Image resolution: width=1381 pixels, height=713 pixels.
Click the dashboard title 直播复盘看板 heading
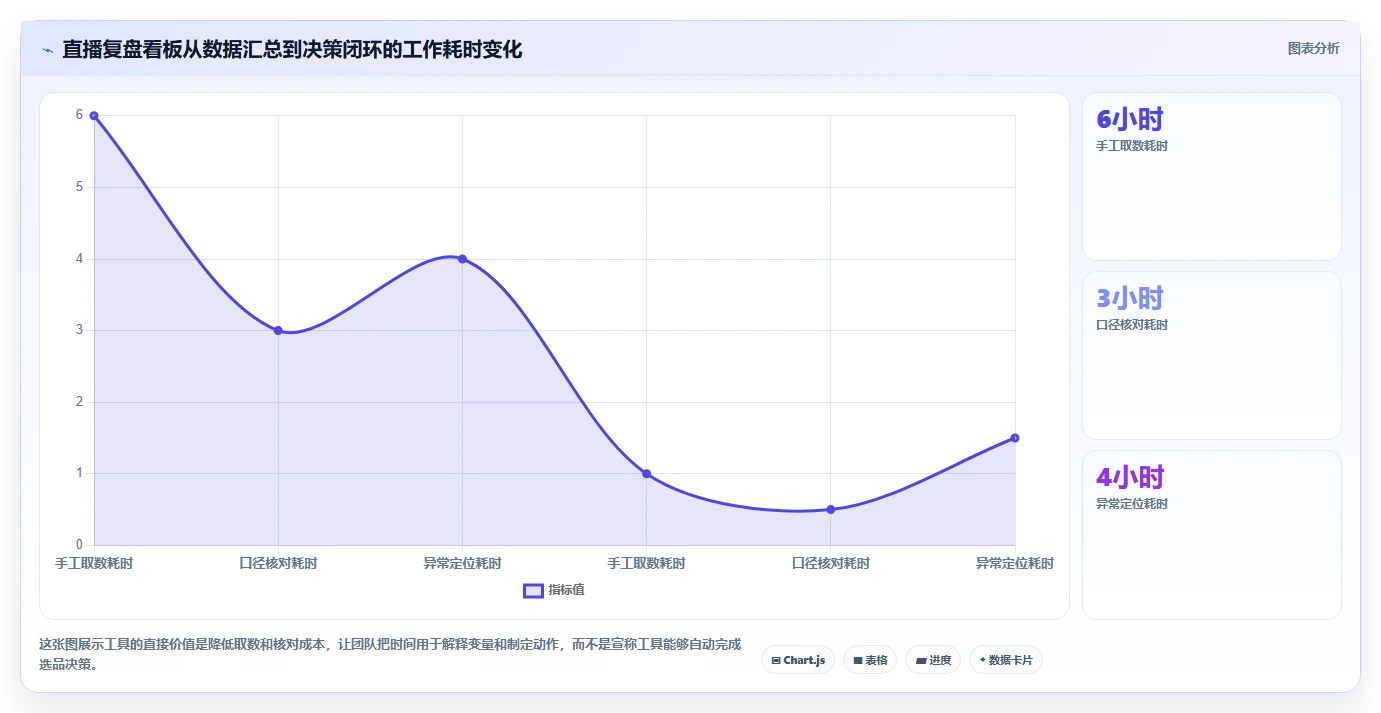292,49
